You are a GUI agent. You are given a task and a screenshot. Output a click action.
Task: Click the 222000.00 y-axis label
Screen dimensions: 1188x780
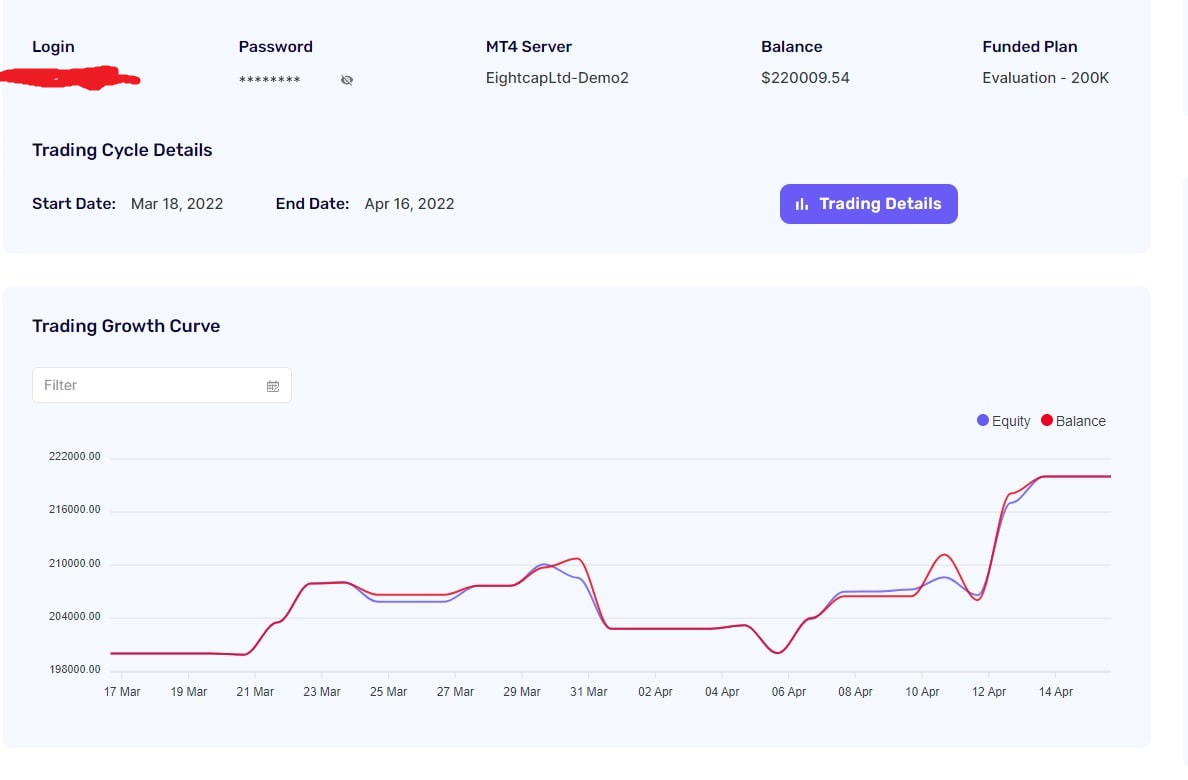pos(74,456)
